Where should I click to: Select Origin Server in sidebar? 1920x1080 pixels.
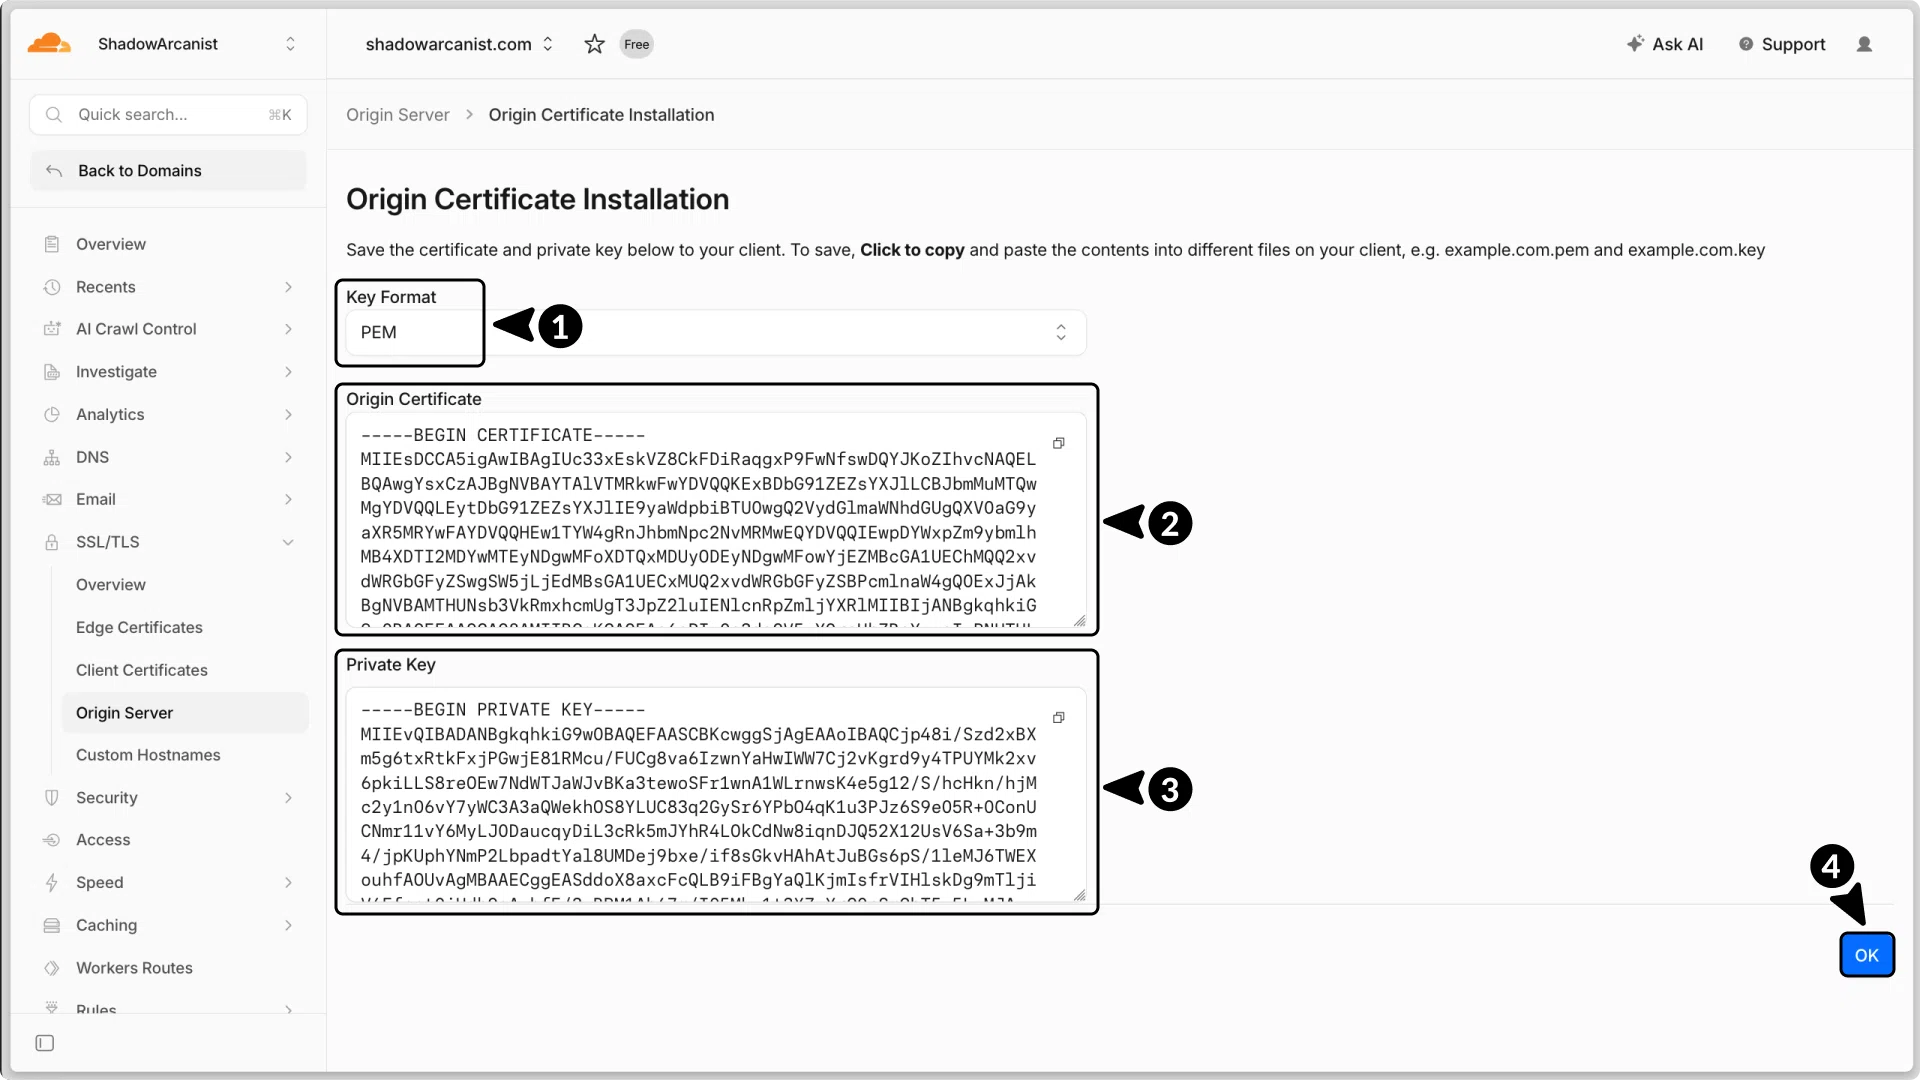(185, 713)
